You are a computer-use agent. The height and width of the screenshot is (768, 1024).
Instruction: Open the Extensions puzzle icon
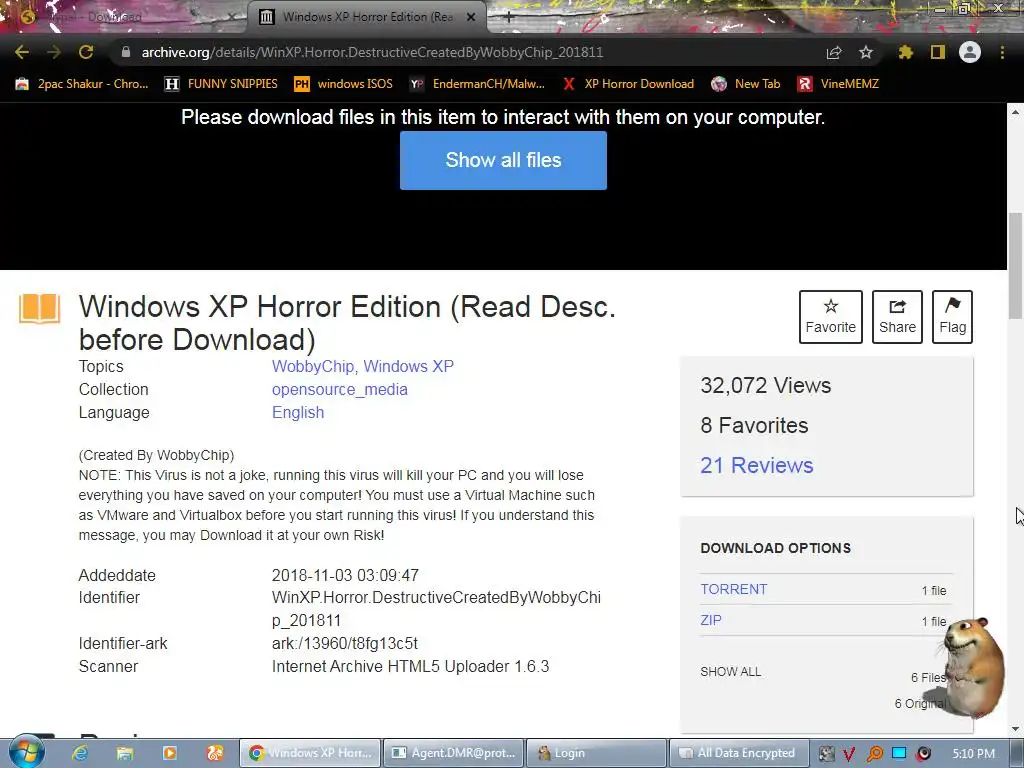(905, 52)
